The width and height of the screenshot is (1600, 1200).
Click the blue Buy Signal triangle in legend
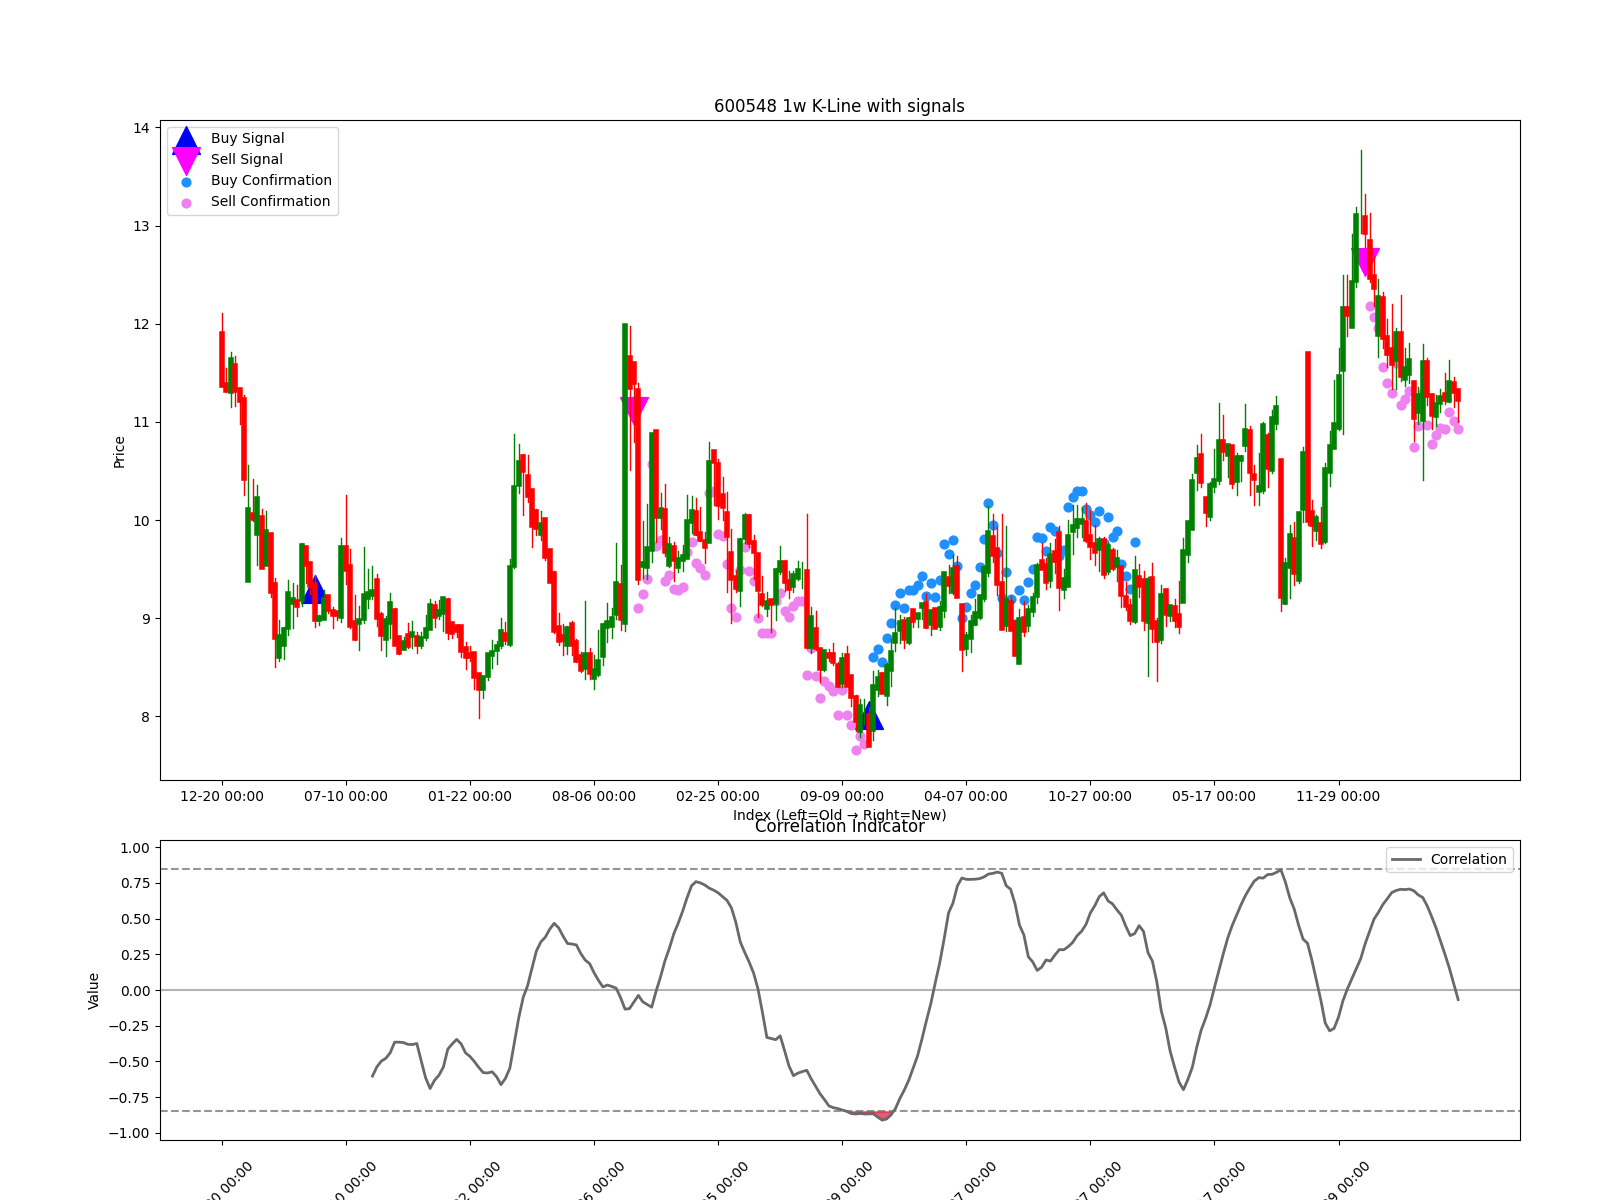186,140
